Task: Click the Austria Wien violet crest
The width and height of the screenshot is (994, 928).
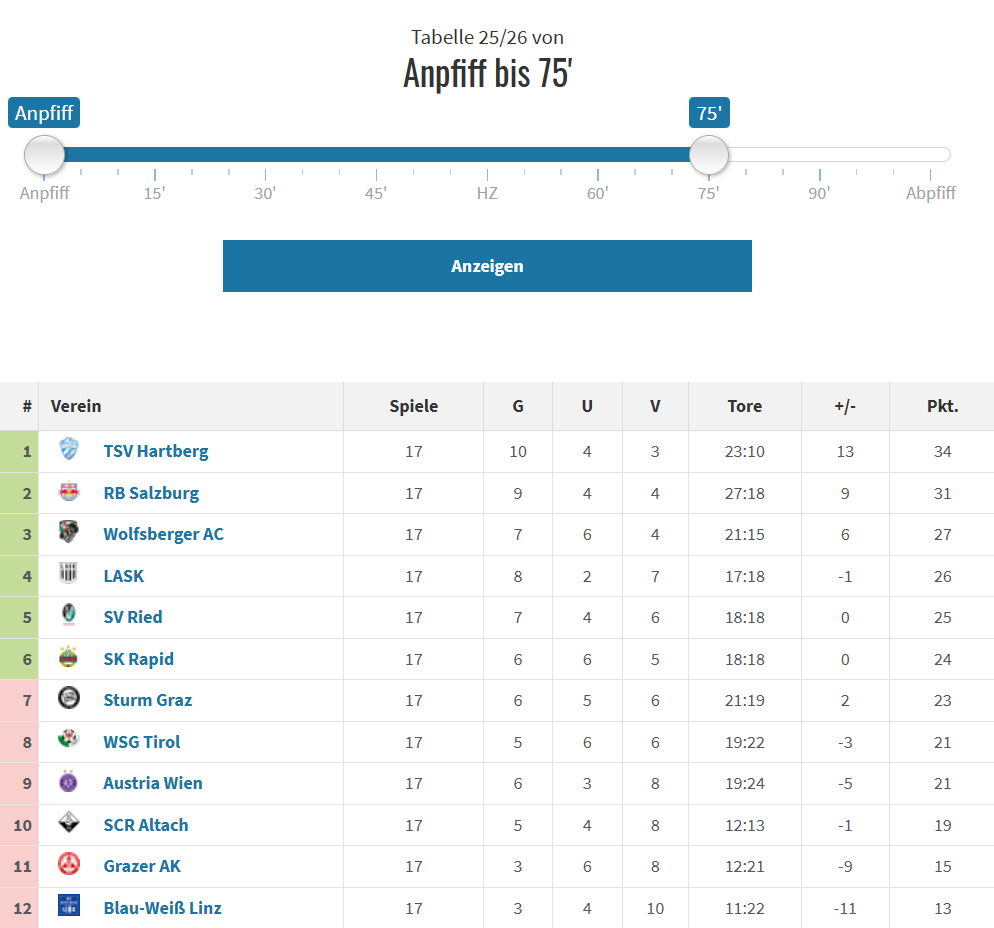Action: tap(69, 782)
